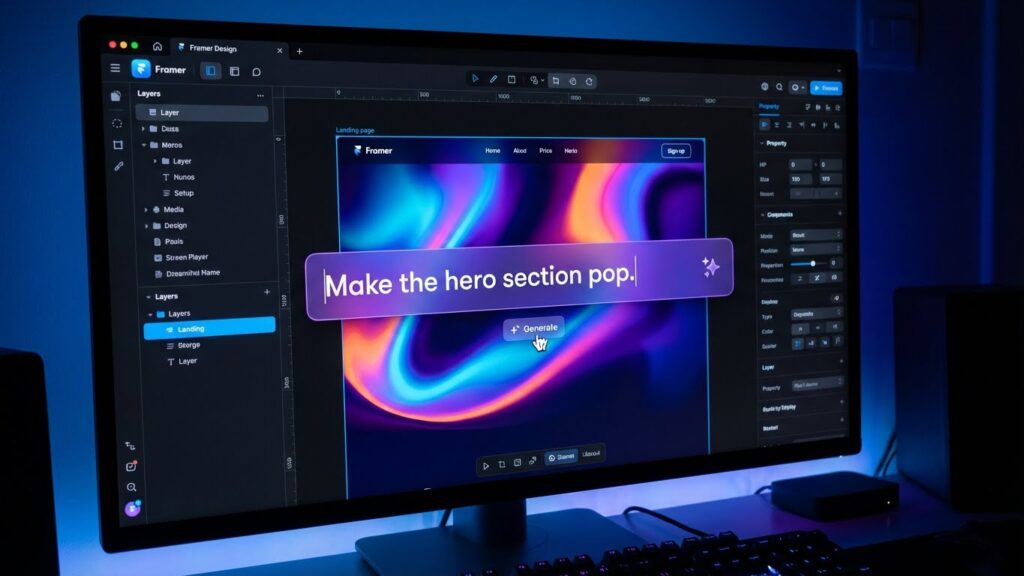Image resolution: width=1024 pixels, height=576 pixels.
Task: Click the window layout icon next to it
Action: tap(234, 71)
